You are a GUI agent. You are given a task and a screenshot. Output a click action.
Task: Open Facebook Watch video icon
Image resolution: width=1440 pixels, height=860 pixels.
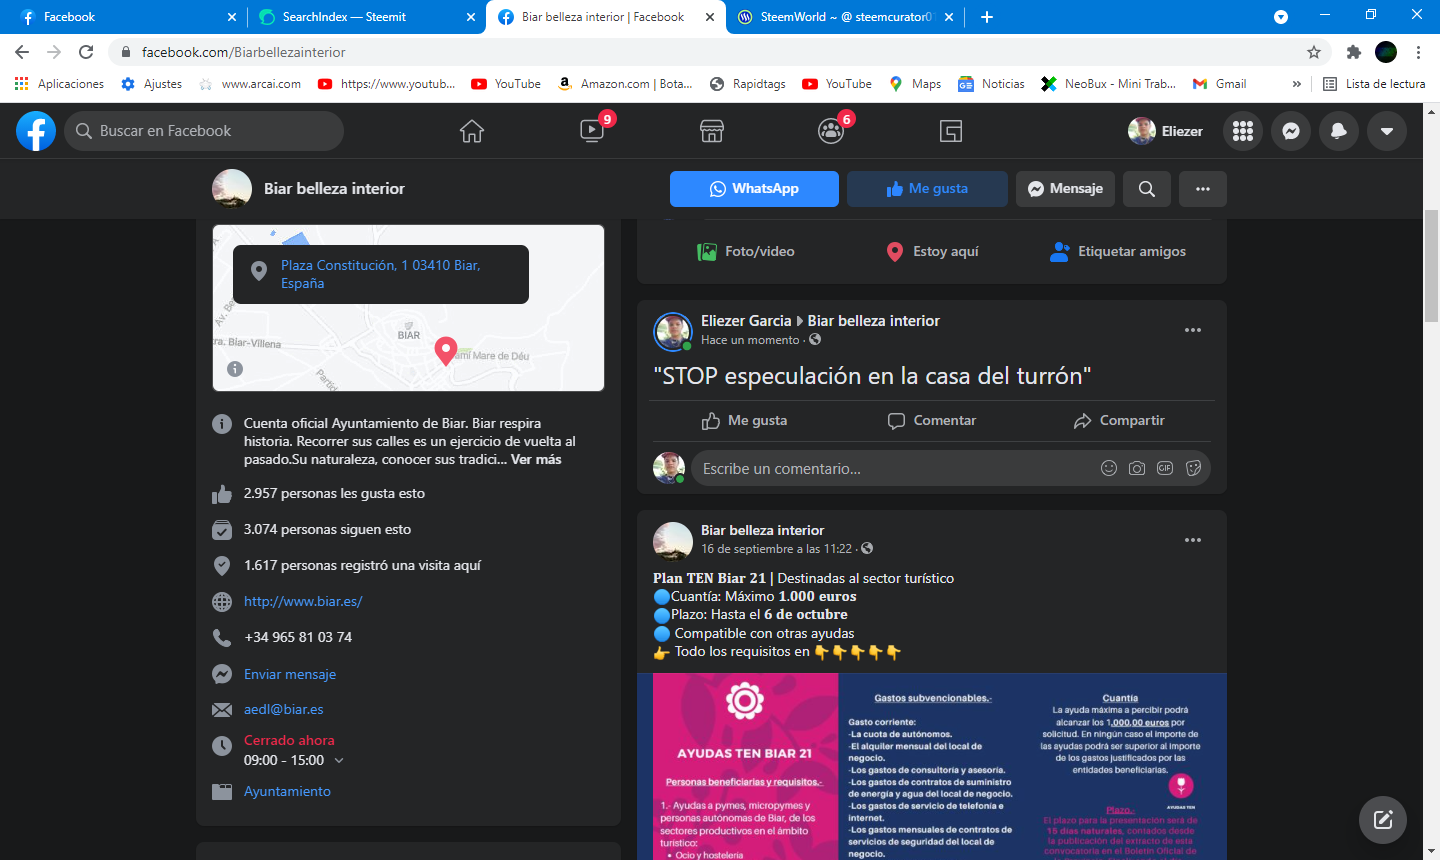pos(592,131)
